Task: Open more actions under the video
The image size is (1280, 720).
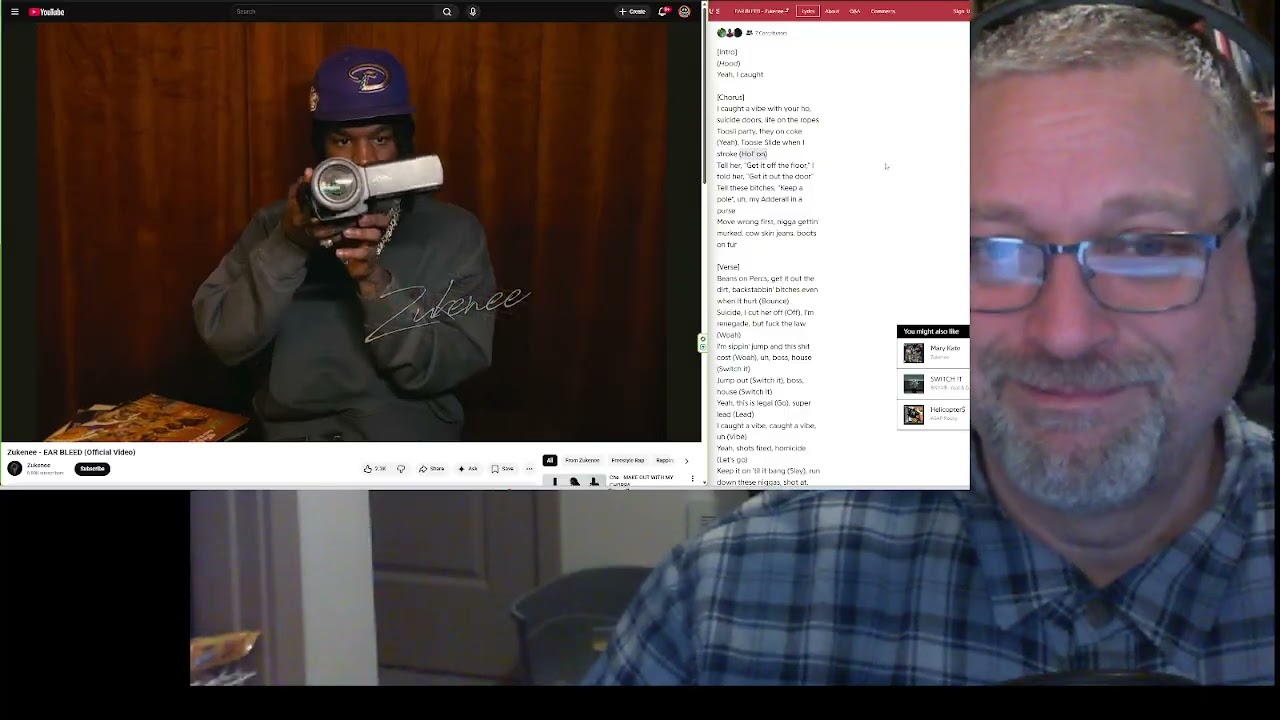Action: (529, 469)
